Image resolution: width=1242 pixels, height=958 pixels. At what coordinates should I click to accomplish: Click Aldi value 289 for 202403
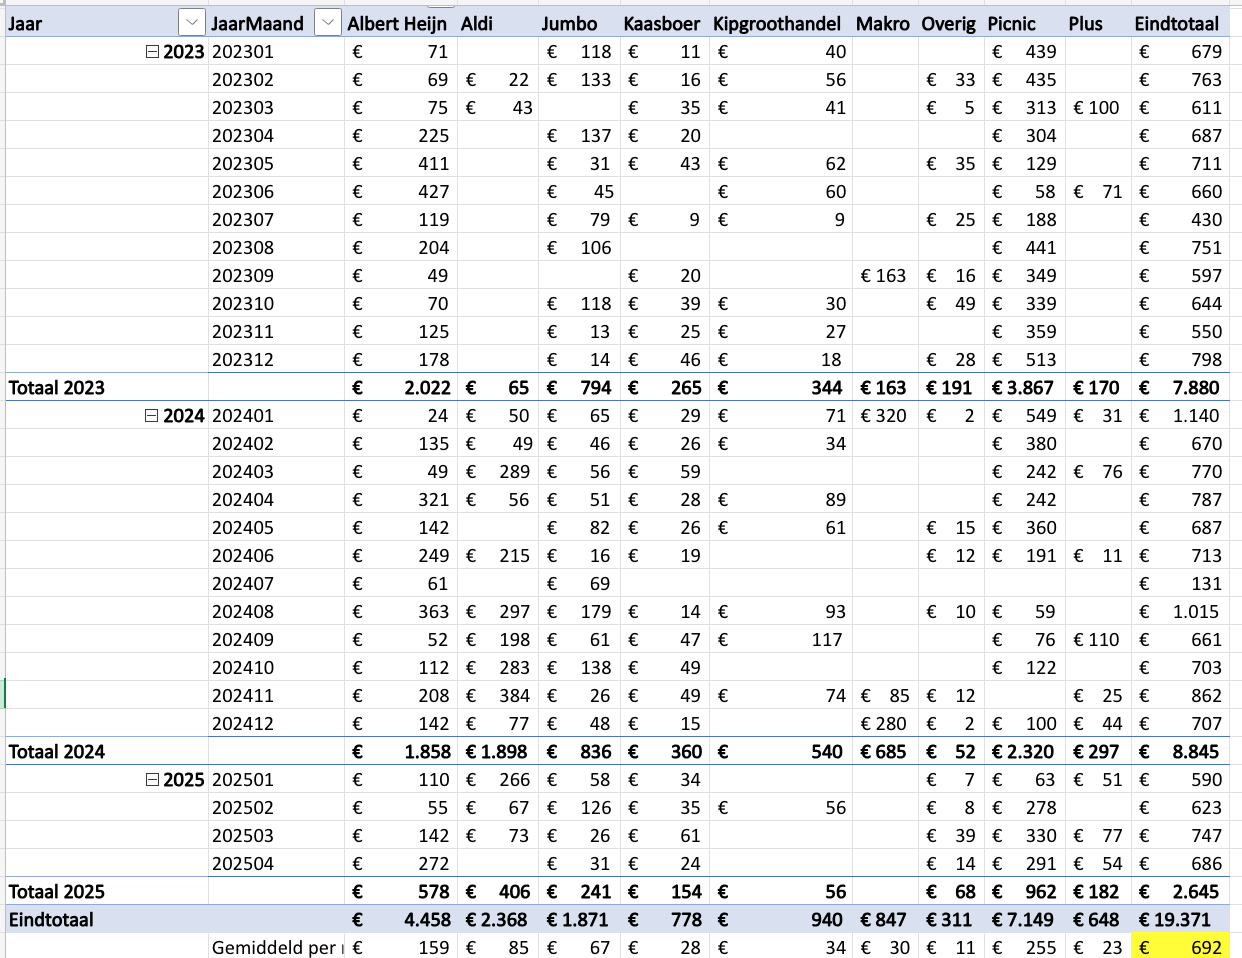pyautogui.click(x=514, y=472)
